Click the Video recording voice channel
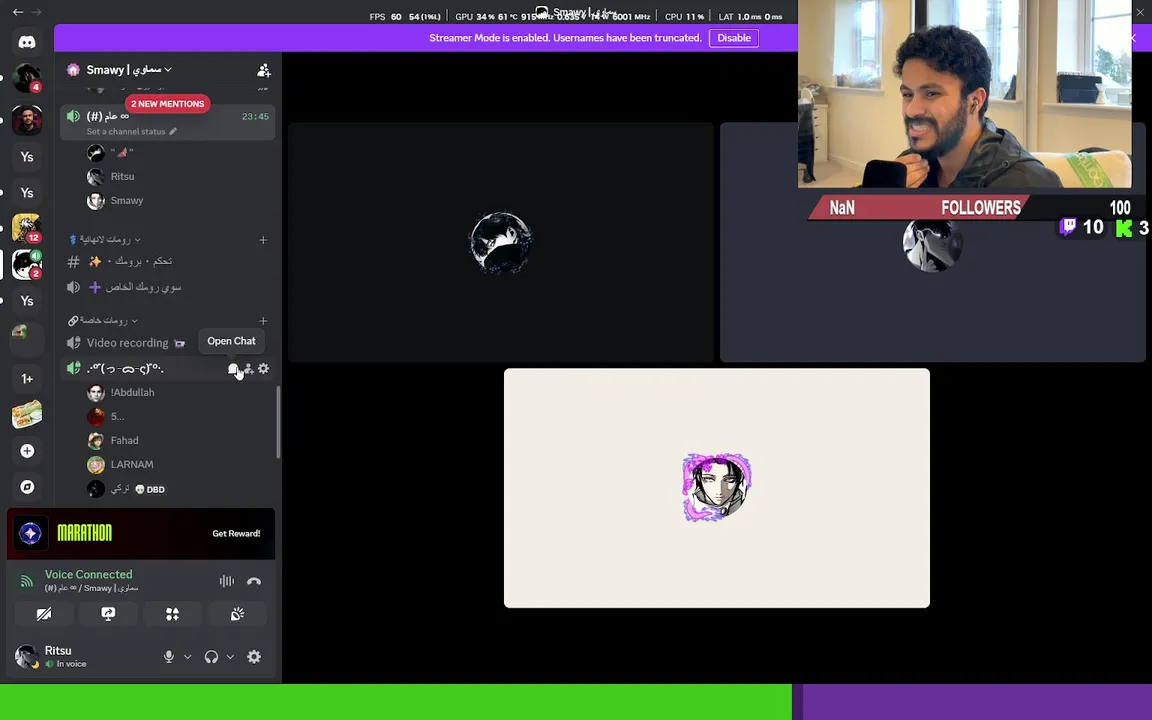The image size is (1152, 720). click(x=127, y=343)
